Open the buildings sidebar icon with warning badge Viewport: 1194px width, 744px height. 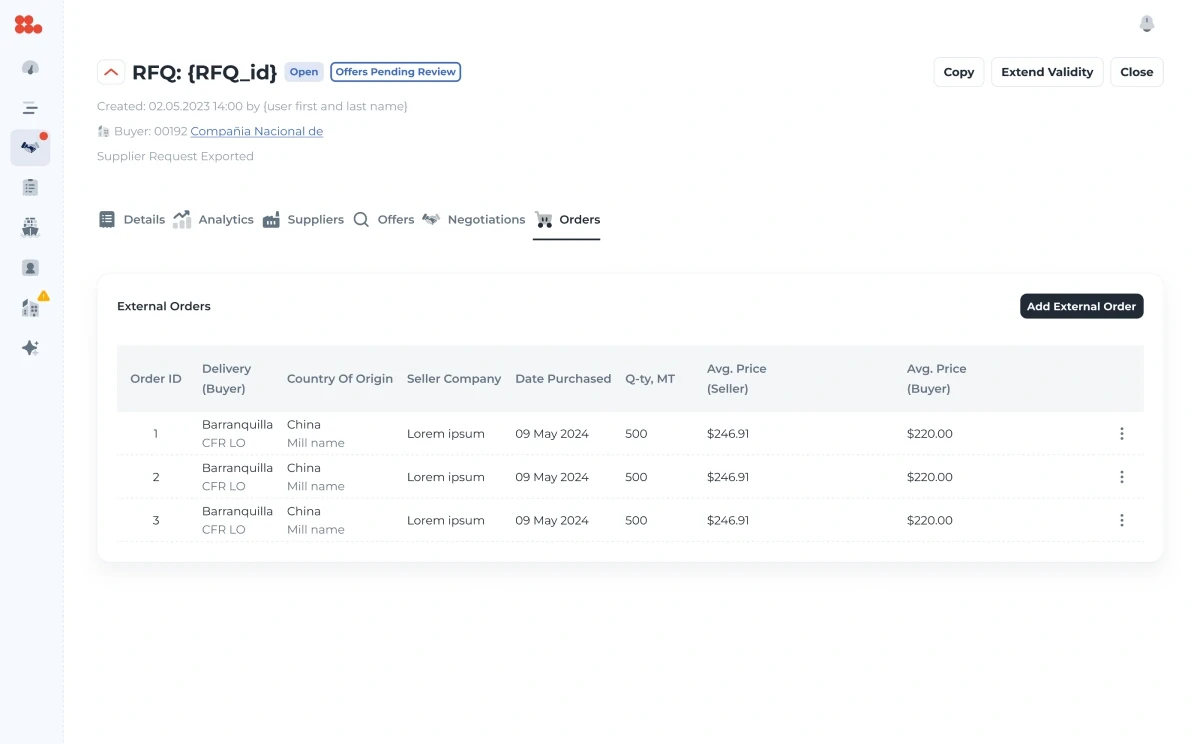[30, 307]
